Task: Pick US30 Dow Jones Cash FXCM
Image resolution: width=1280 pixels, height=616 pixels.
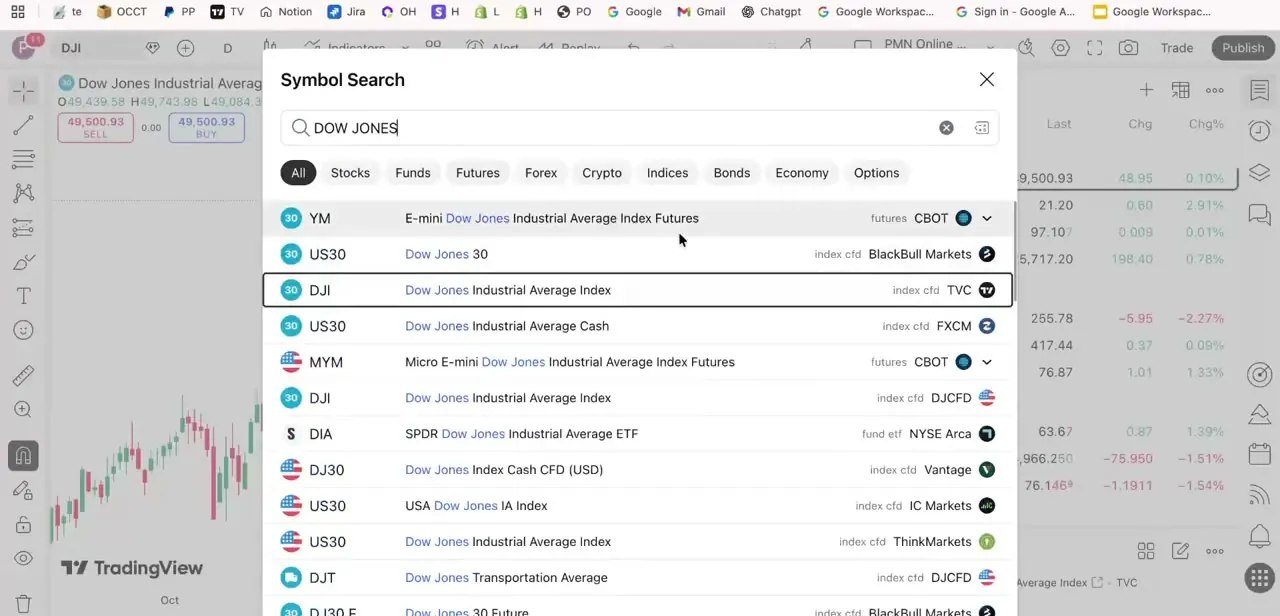Action: pyautogui.click(x=638, y=326)
